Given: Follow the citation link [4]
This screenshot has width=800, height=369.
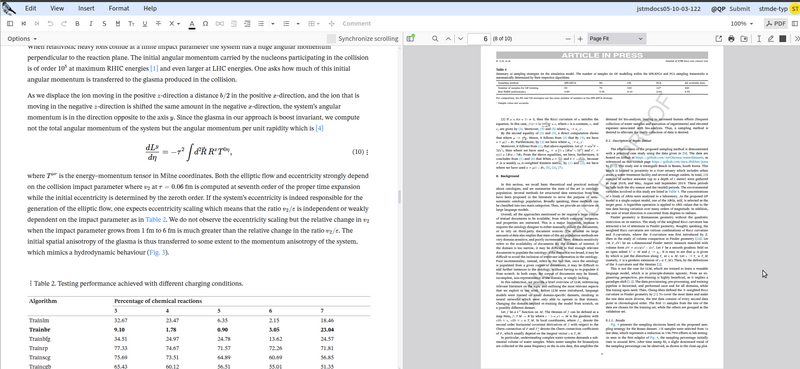Looking at the screenshot, I should point(319,128).
